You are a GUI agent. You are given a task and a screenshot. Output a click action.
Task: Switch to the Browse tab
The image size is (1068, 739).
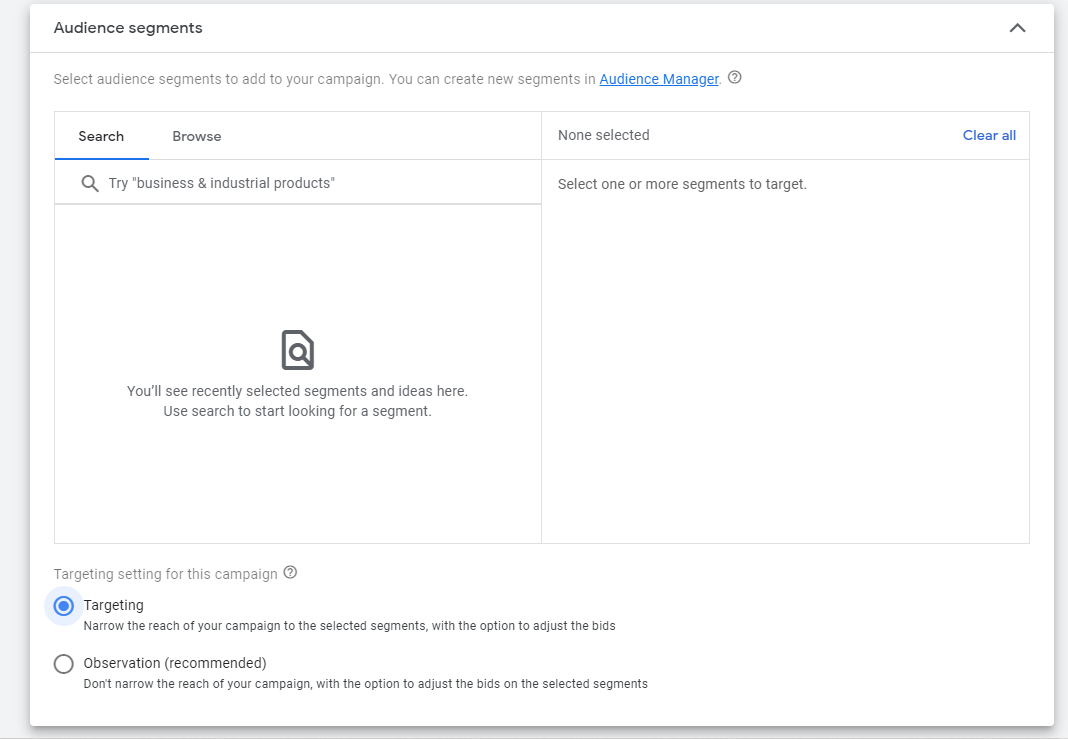pos(197,136)
